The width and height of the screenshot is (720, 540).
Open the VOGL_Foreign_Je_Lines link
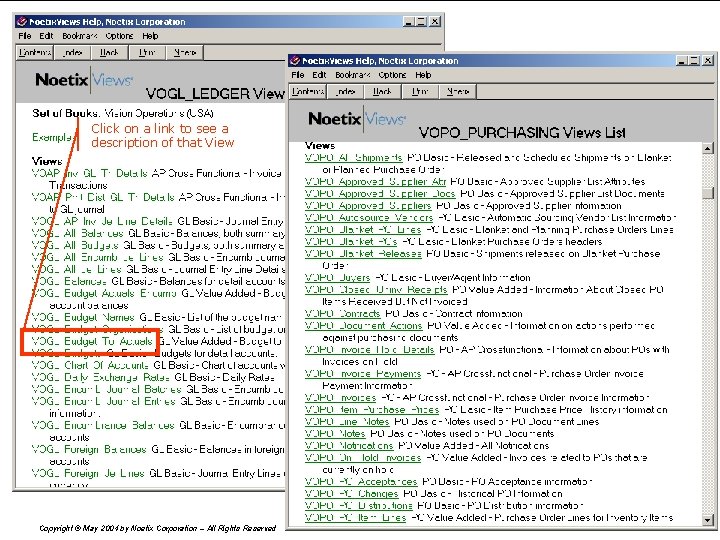coord(88,473)
